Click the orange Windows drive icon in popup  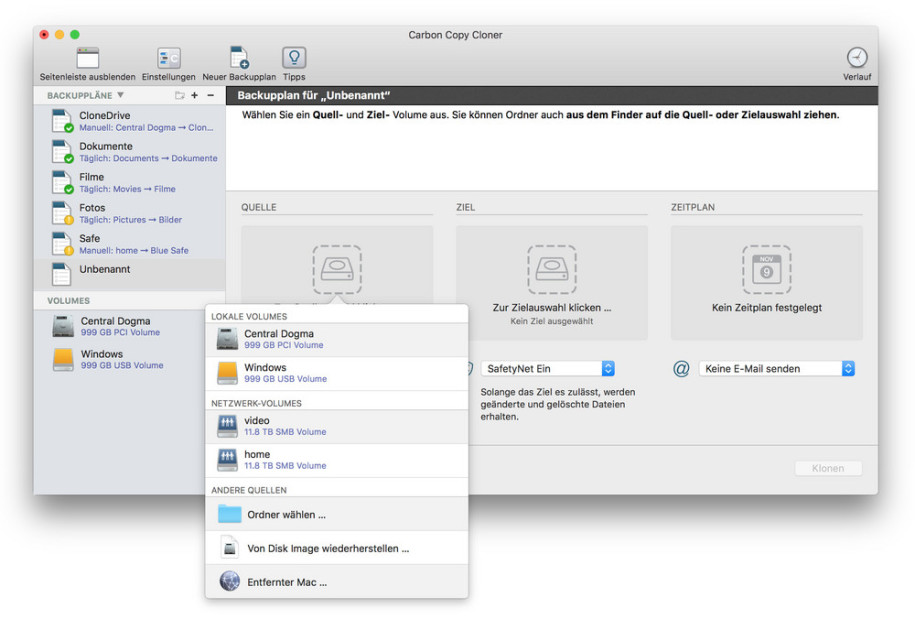pos(227,373)
